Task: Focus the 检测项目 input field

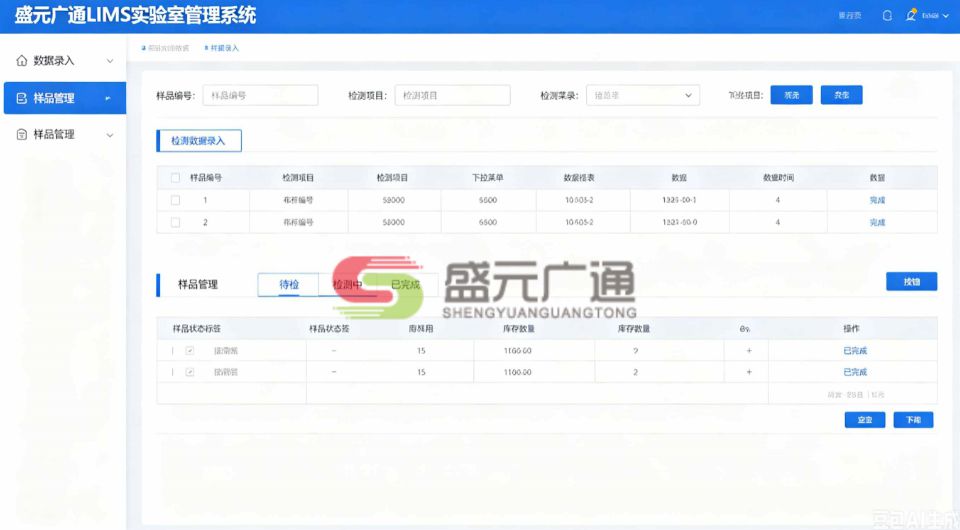Action: [452, 95]
